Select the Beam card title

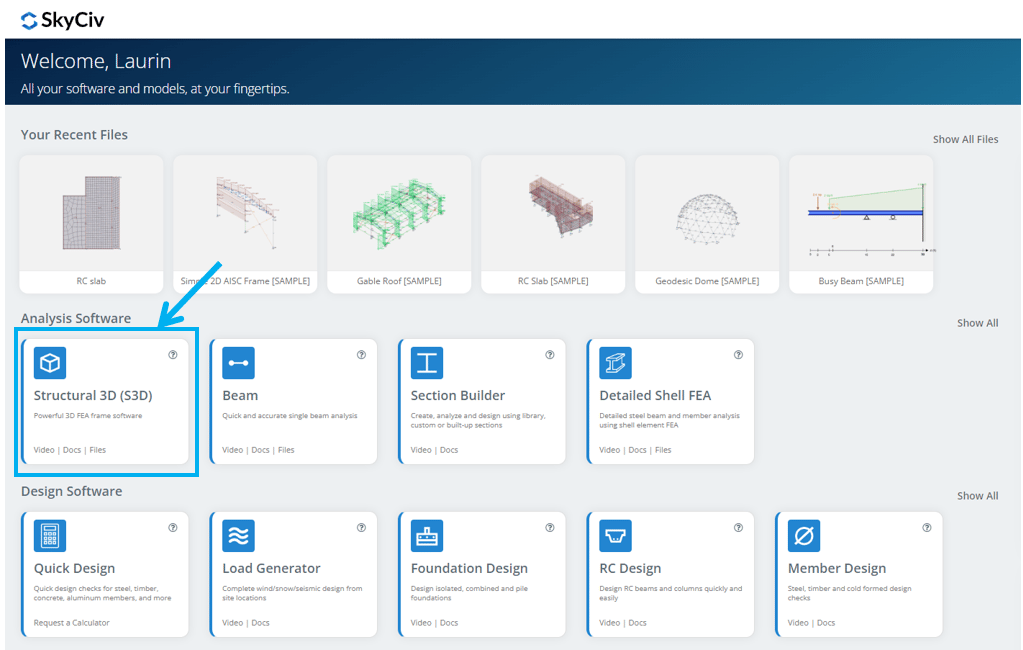tap(240, 395)
